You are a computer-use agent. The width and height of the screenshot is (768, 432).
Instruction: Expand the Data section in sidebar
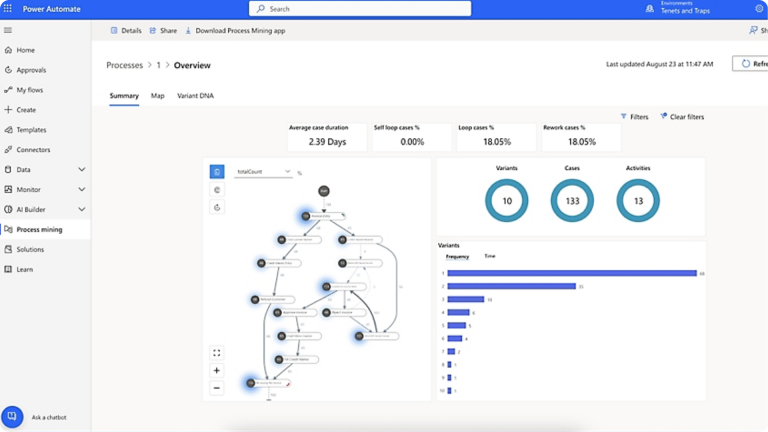click(x=81, y=170)
